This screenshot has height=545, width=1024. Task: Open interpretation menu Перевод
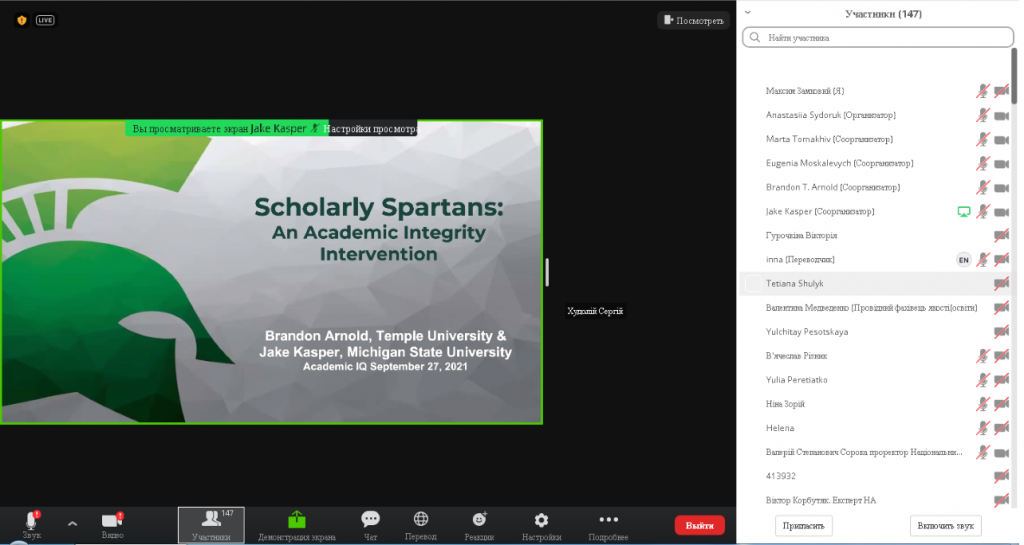[421, 525]
